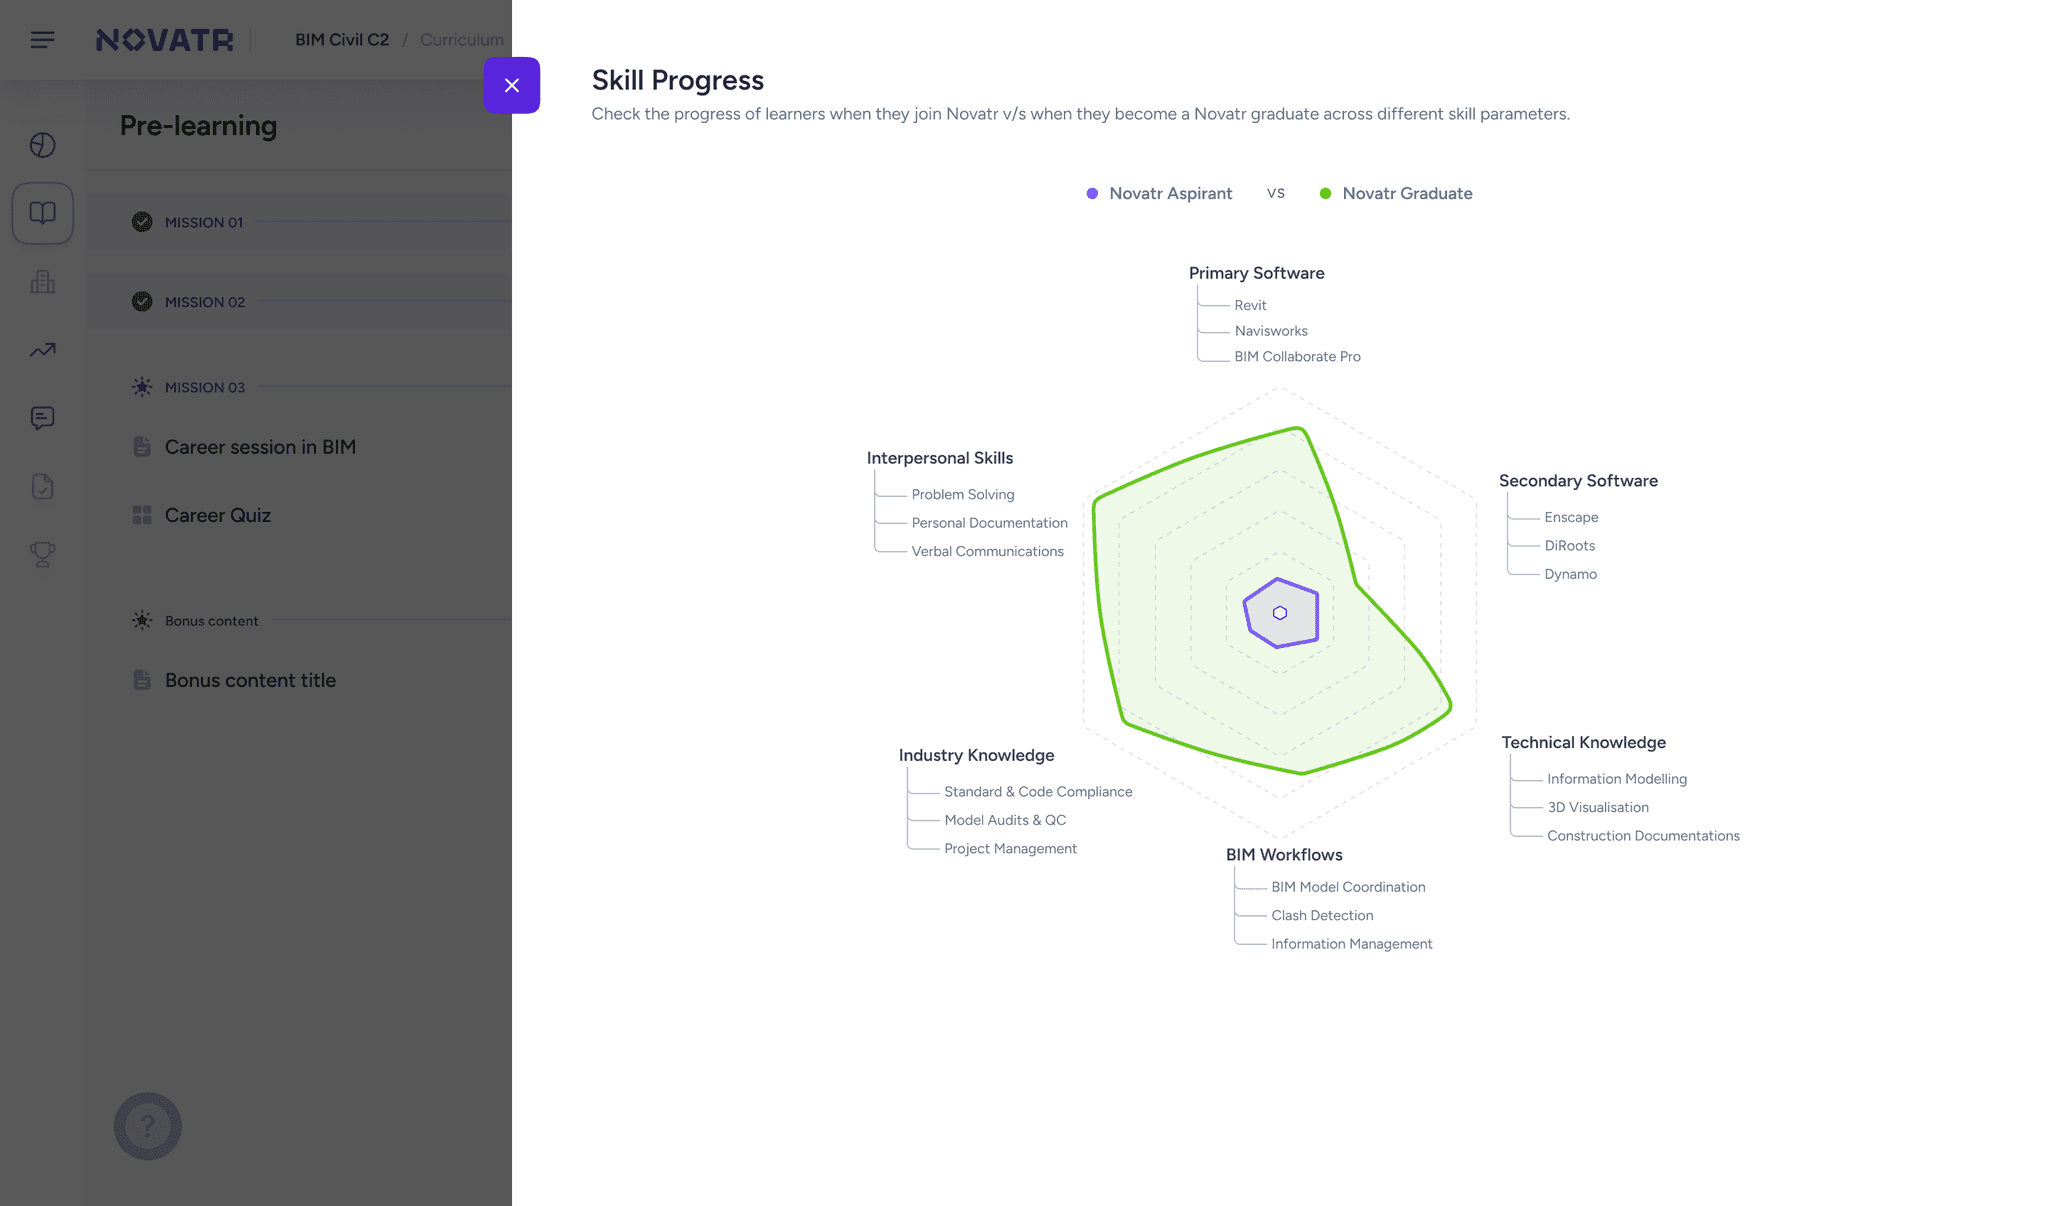Open the document checkmark icon in sidebar
The image size is (2048, 1206).
point(42,487)
